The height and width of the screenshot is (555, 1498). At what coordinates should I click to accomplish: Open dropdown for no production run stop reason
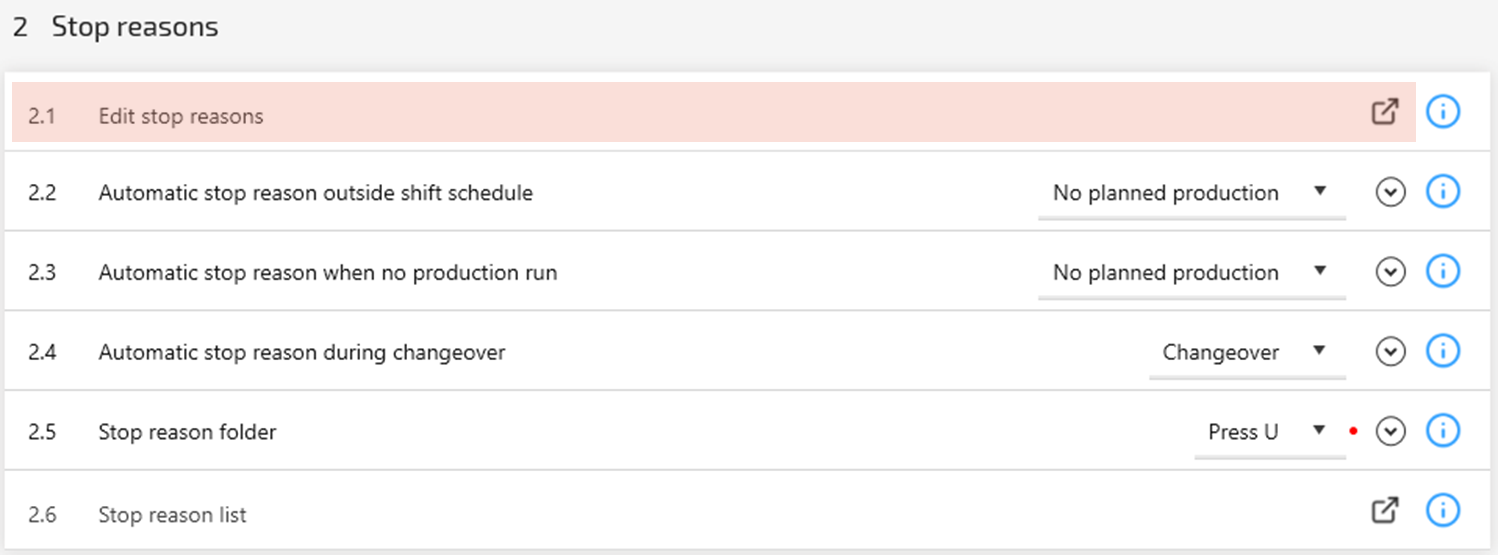[1191, 272]
